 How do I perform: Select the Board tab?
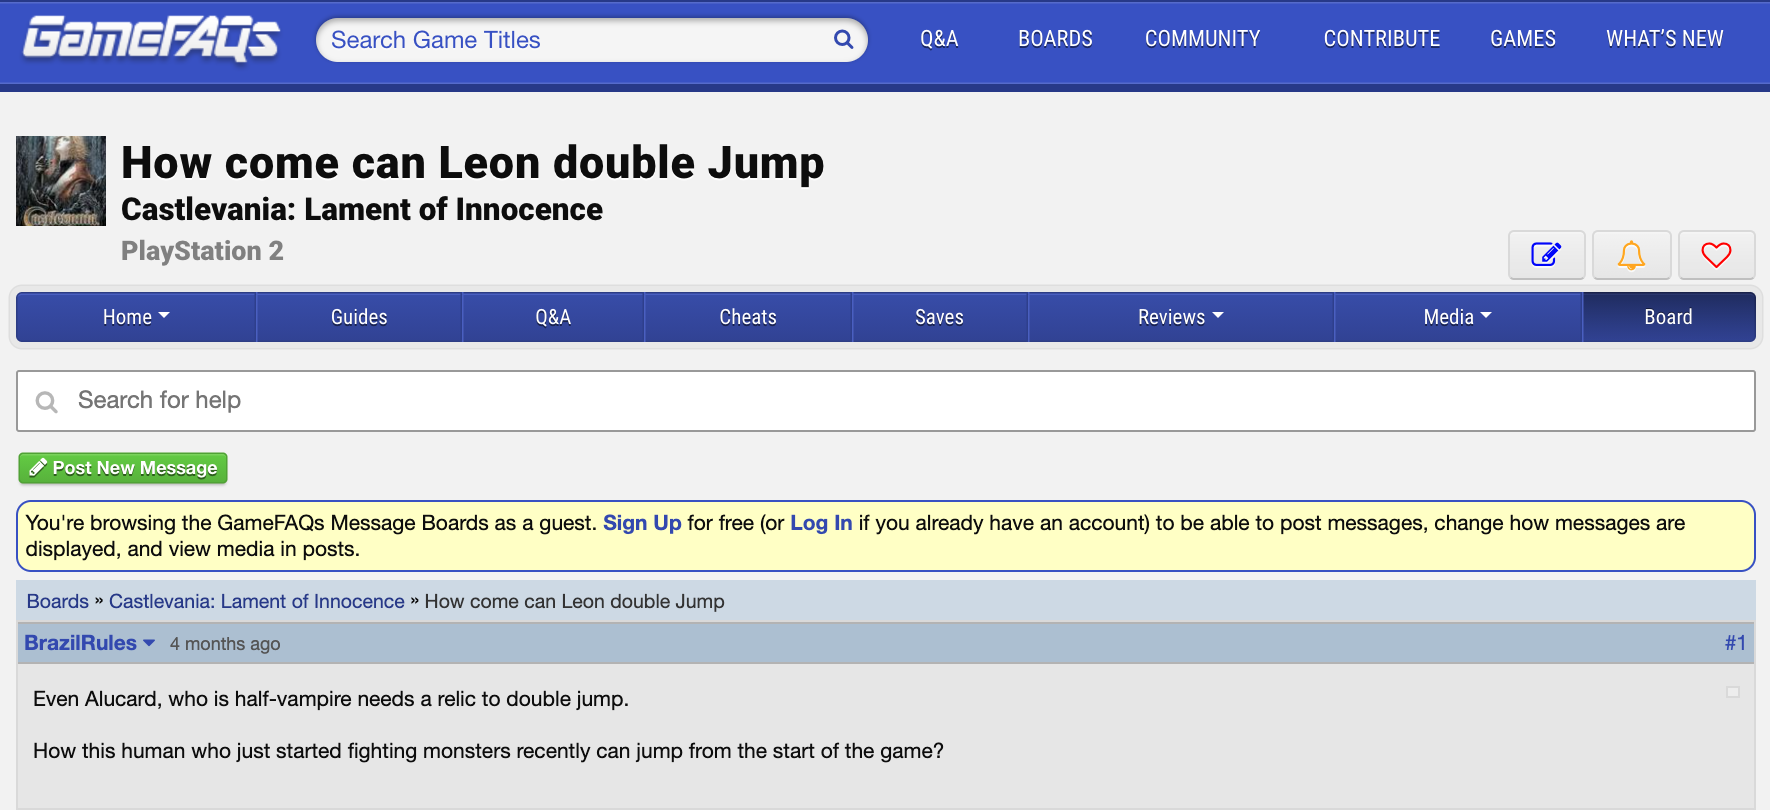pos(1668,317)
